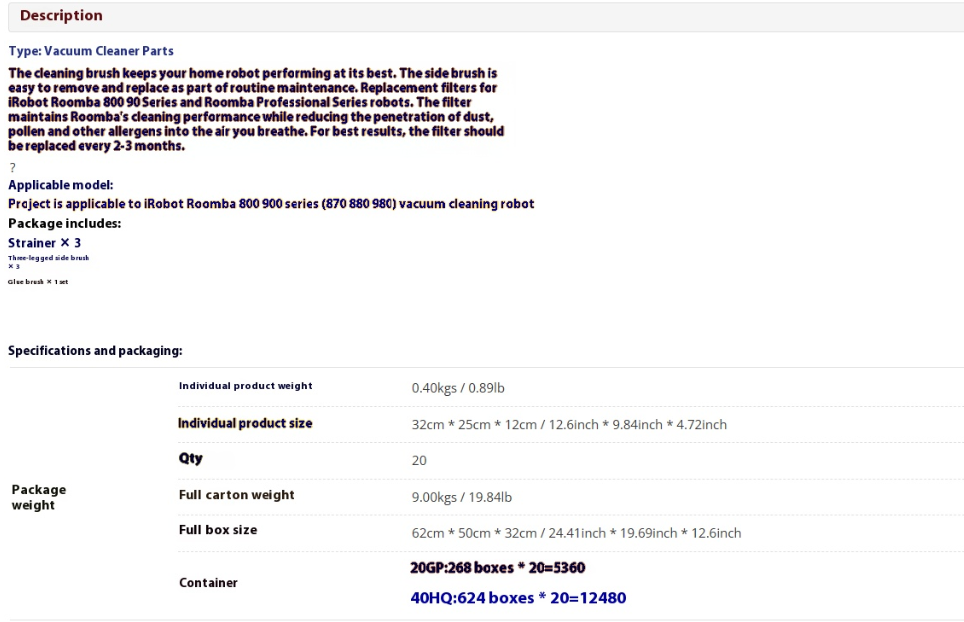Viewport: 964px width, 622px height.
Task: Click the 'Container' label
Action: [208, 583]
